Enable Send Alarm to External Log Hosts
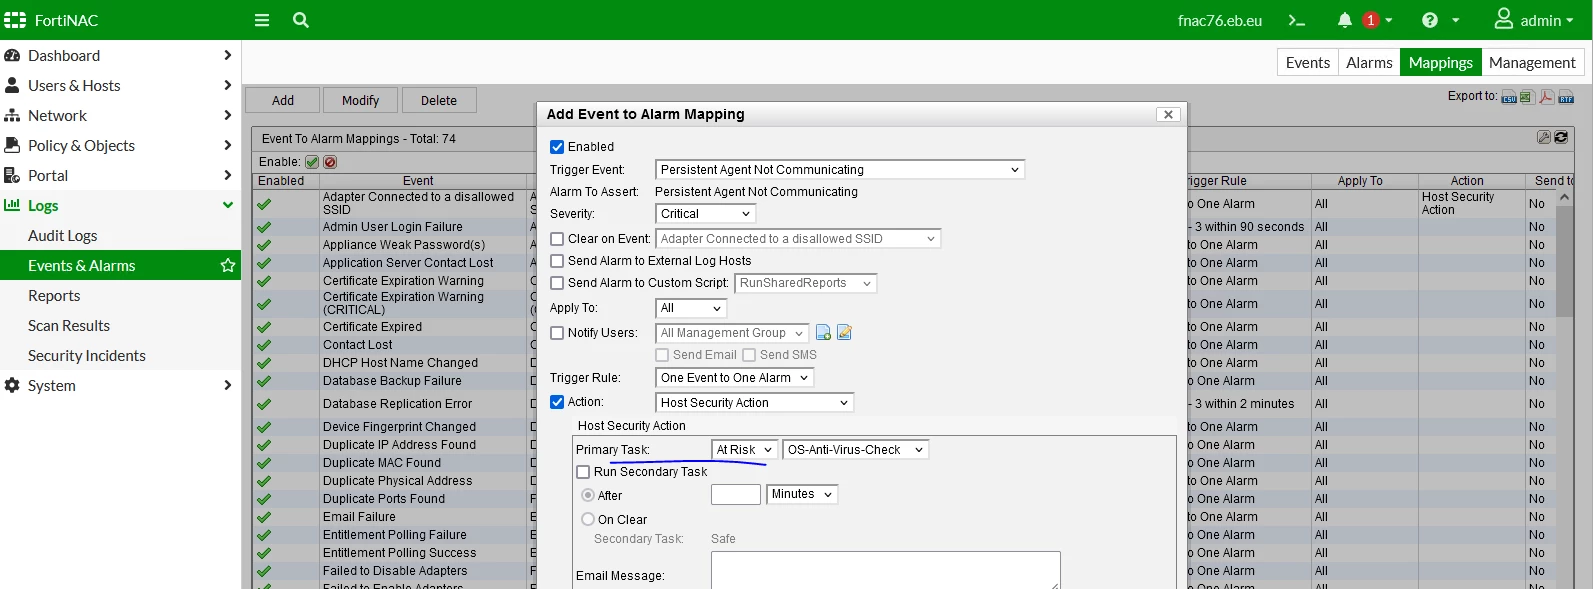 [x=557, y=261]
